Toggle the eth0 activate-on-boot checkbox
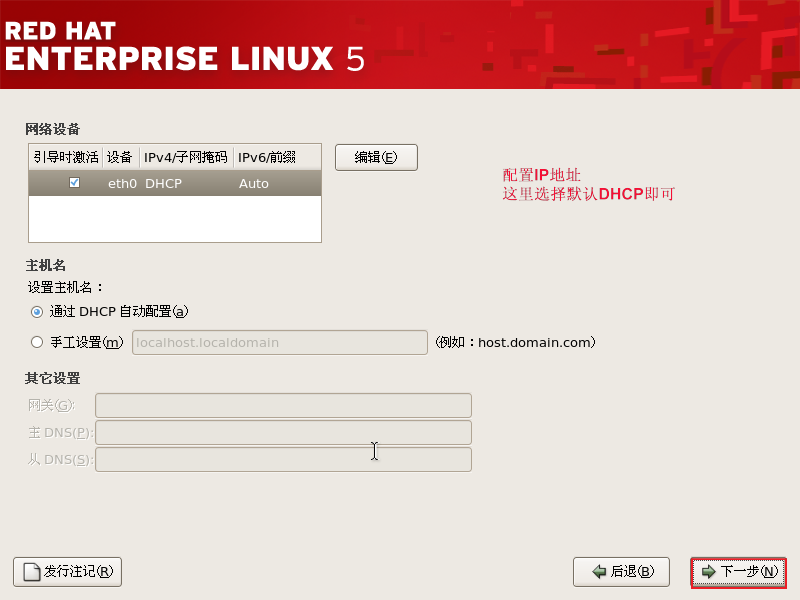The image size is (800, 600). 74,183
